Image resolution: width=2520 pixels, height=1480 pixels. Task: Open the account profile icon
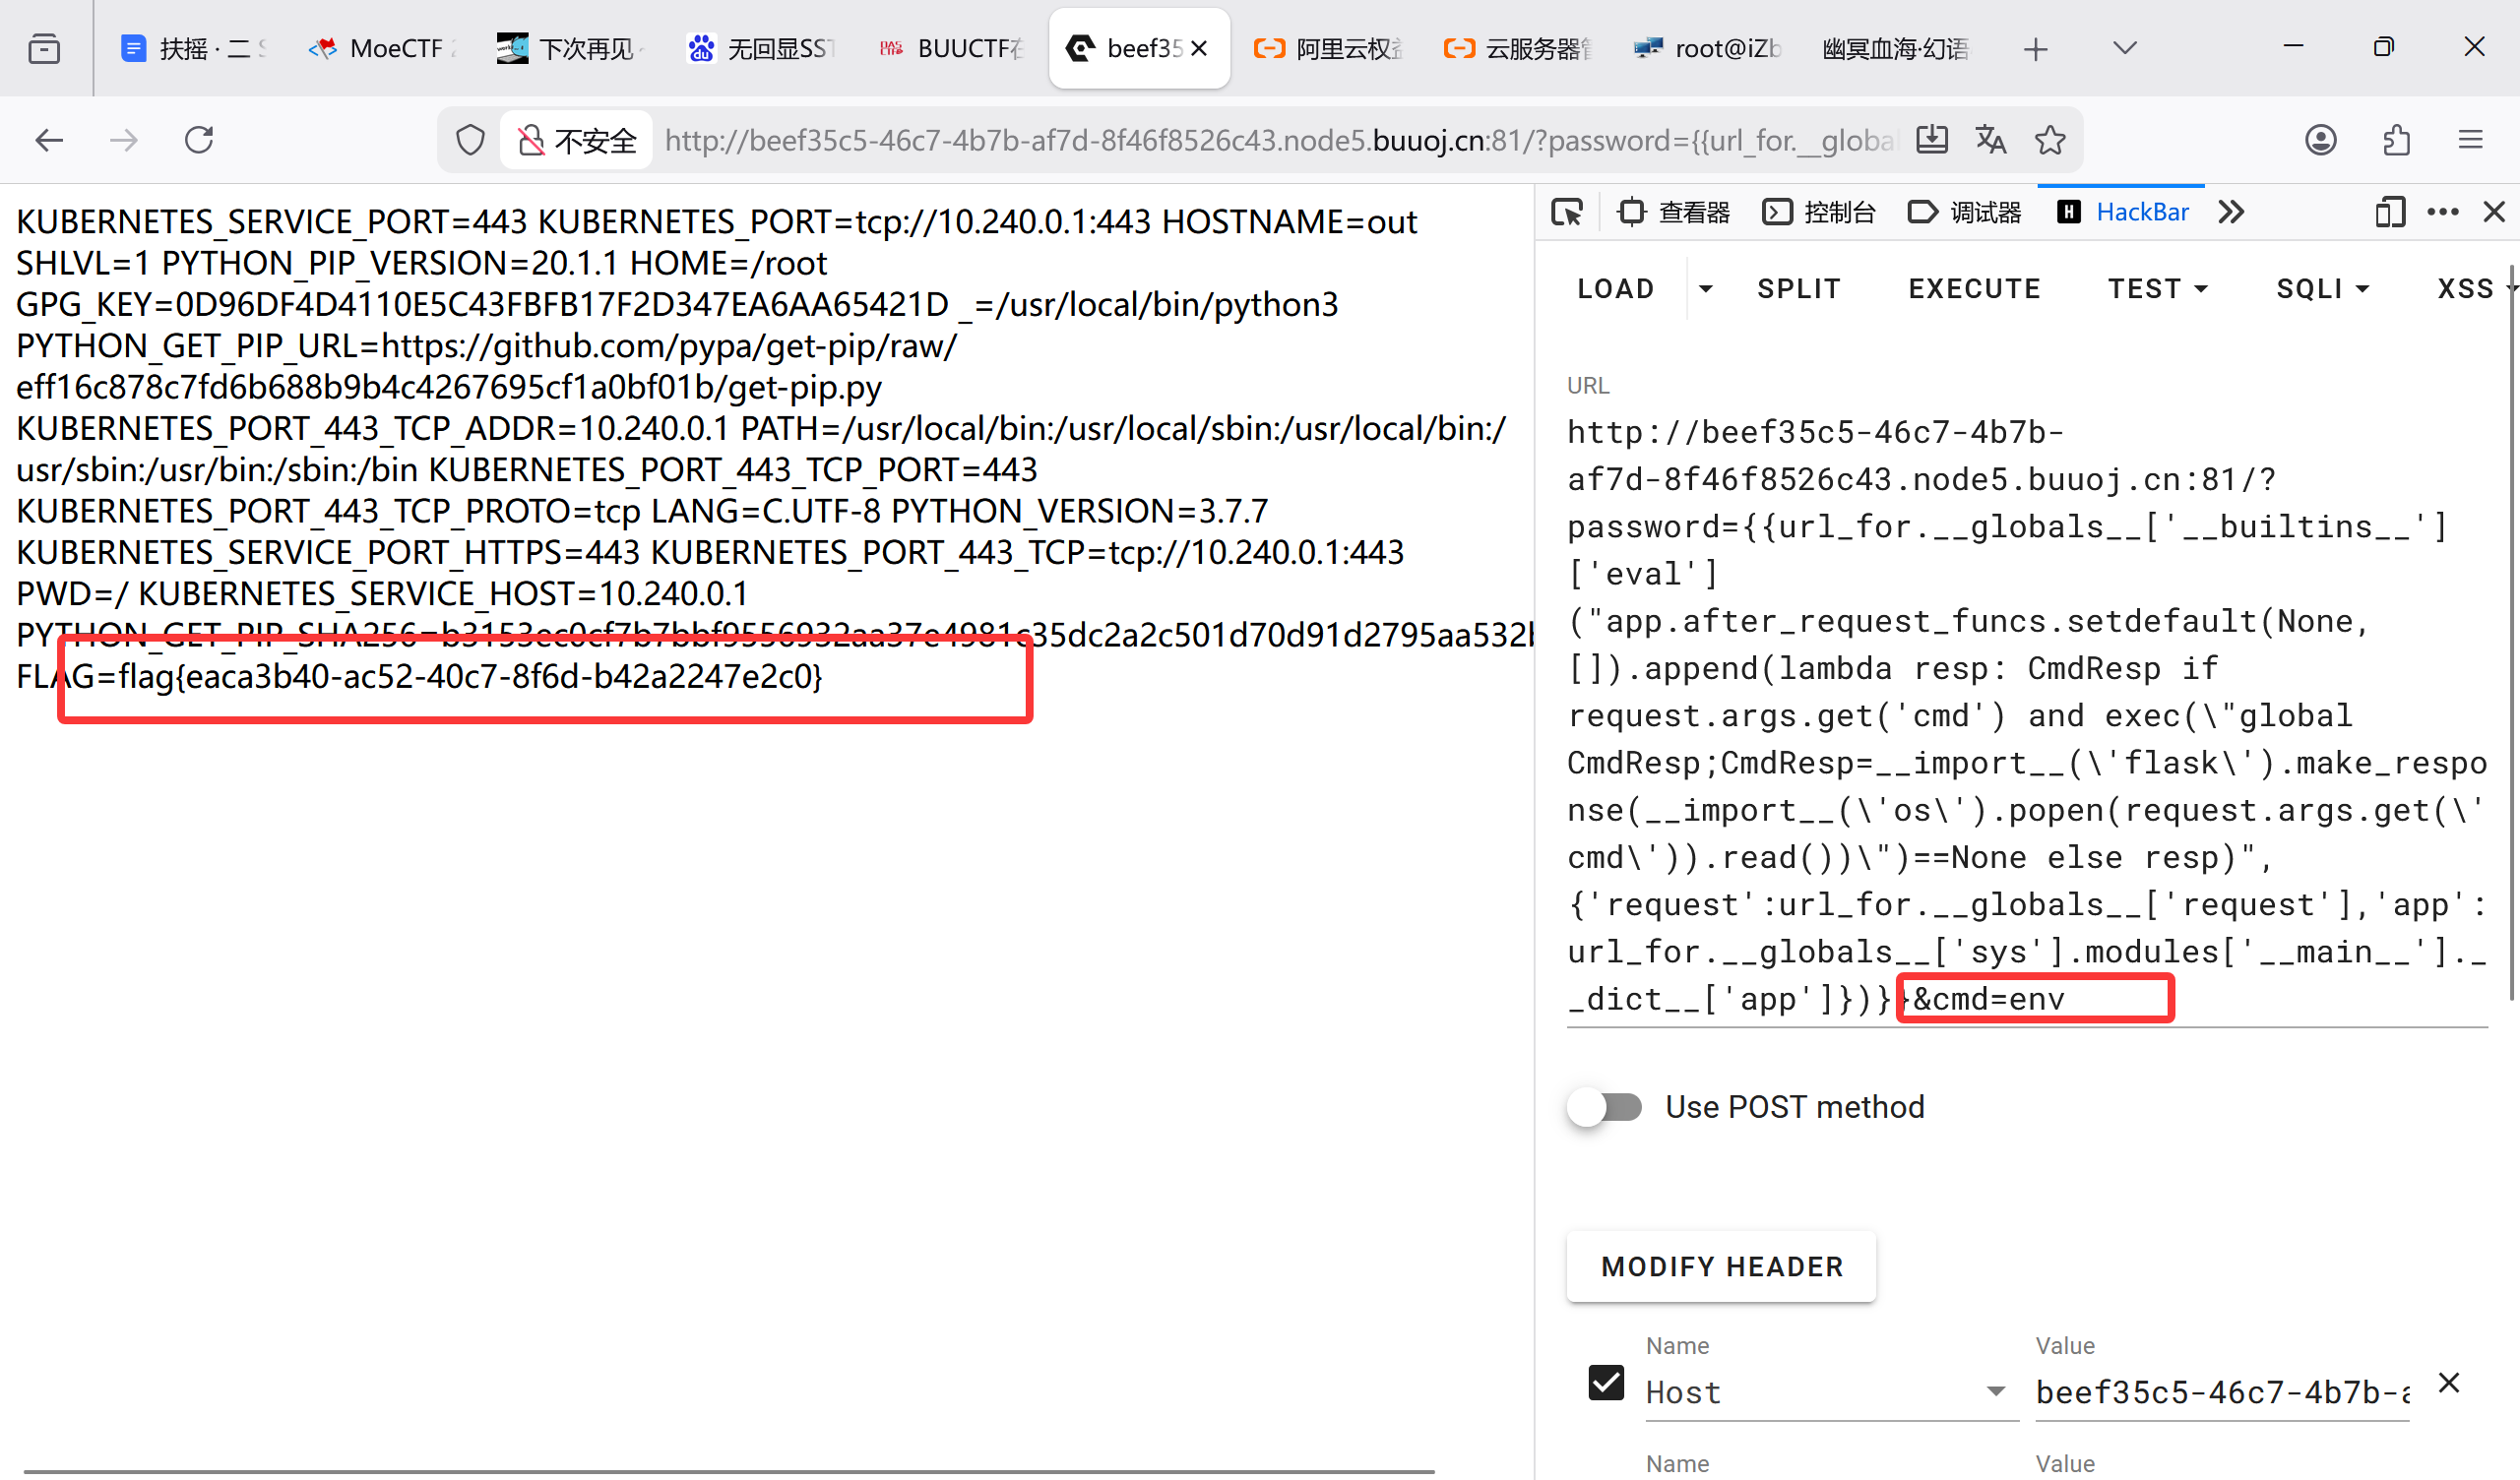[x=2320, y=140]
